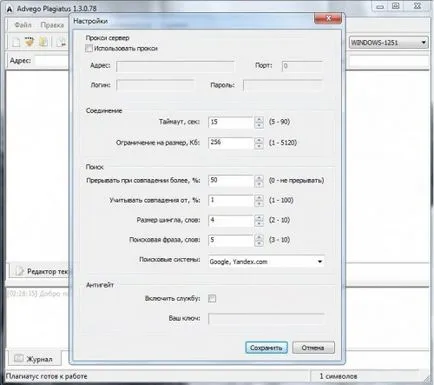434x385 pixels.
Task: Switch to the Редактор текста tab
Action: click(40, 271)
